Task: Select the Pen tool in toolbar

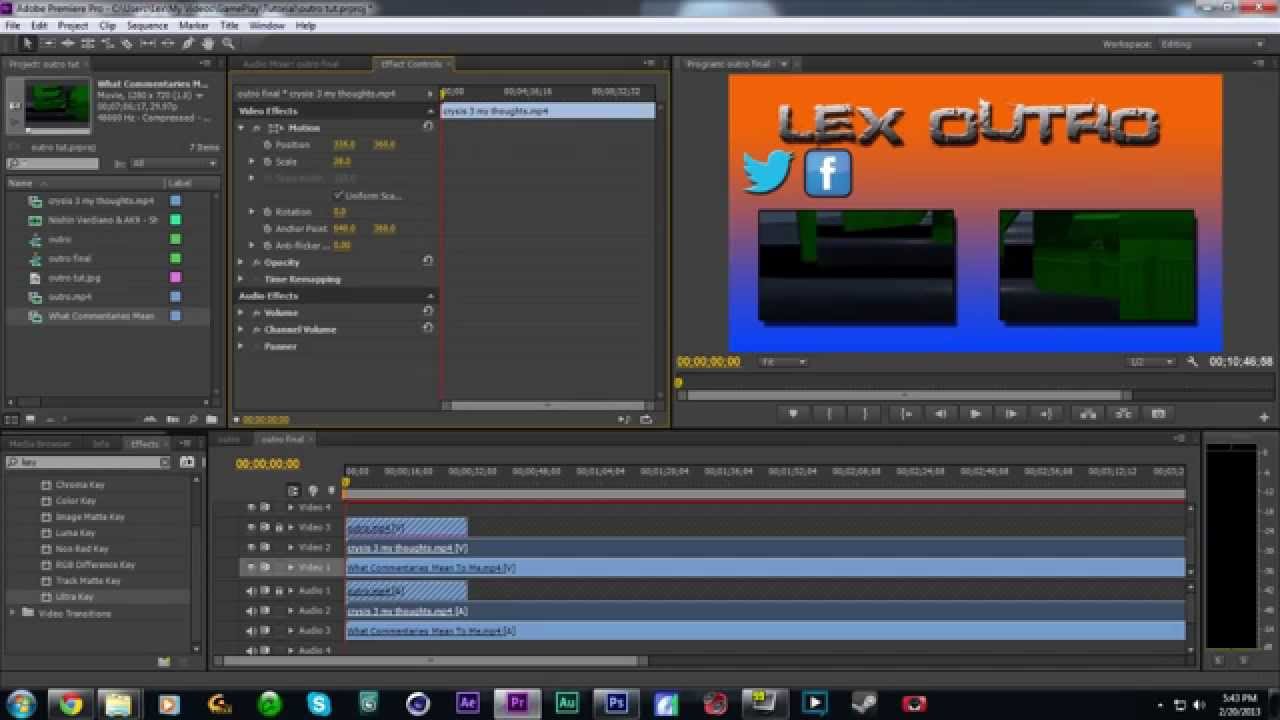Action: tap(188, 43)
